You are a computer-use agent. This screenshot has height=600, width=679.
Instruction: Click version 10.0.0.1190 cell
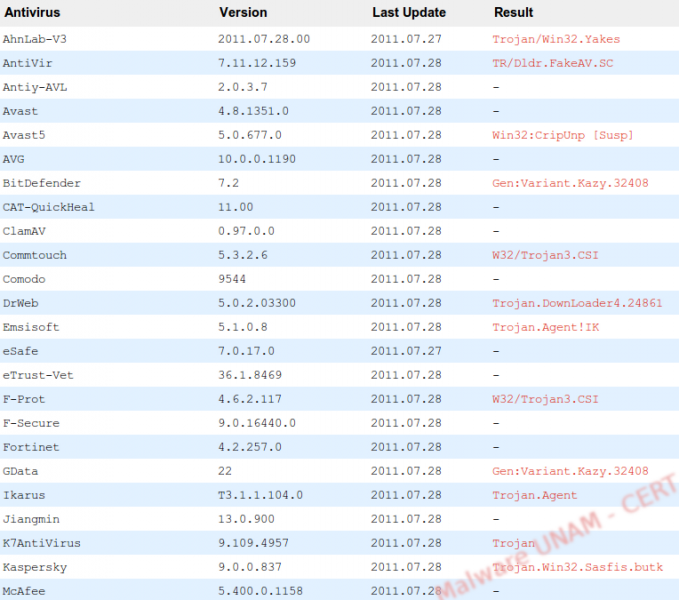coord(257,159)
